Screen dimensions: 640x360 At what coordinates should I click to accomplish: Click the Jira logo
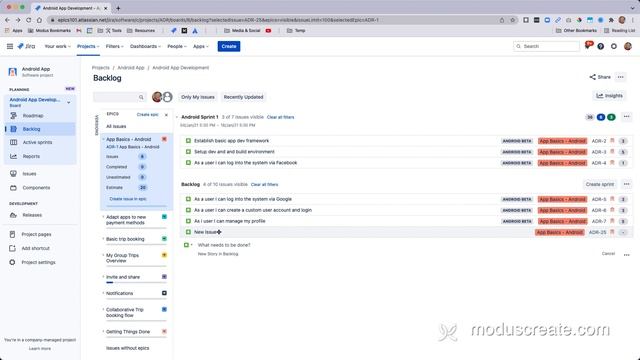(26, 47)
